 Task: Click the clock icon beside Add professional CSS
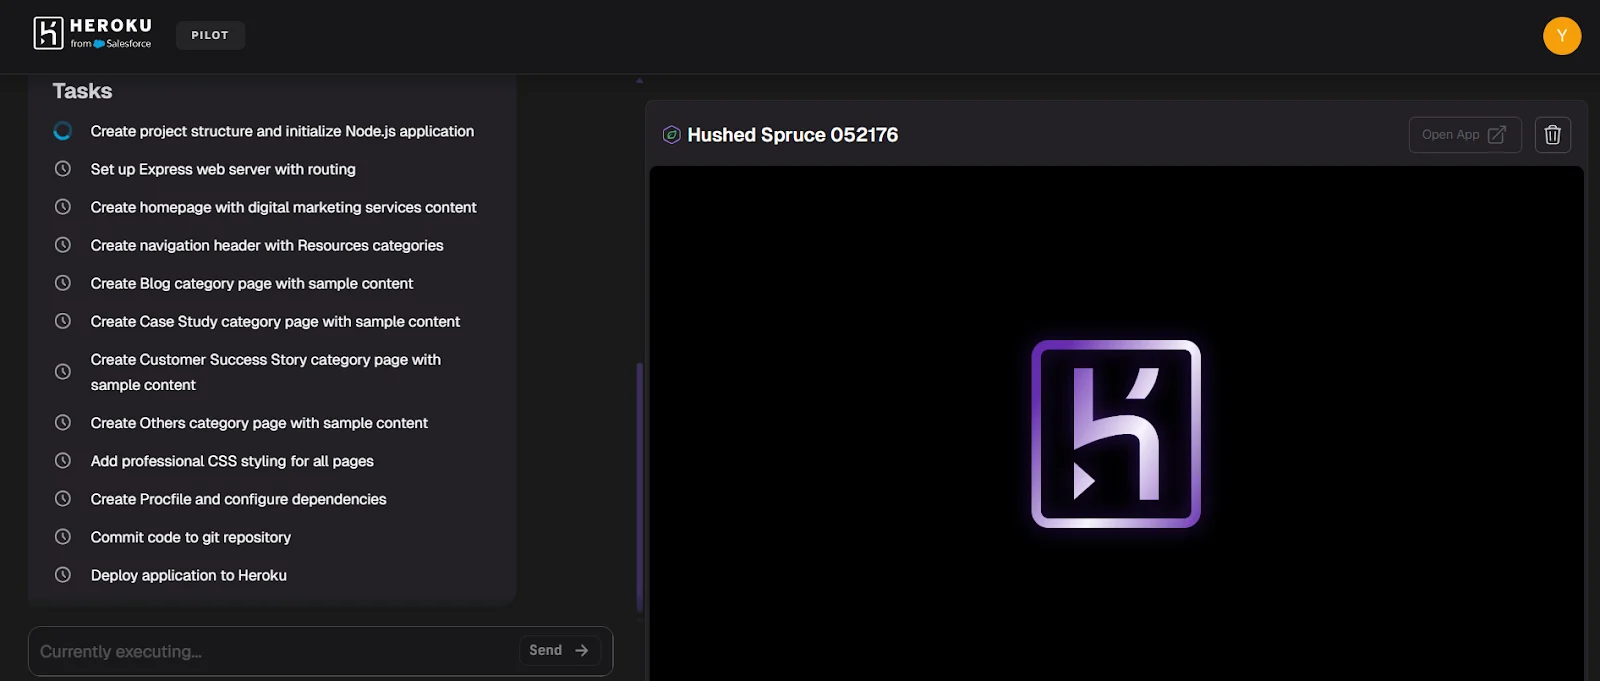click(x=62, y=461)
